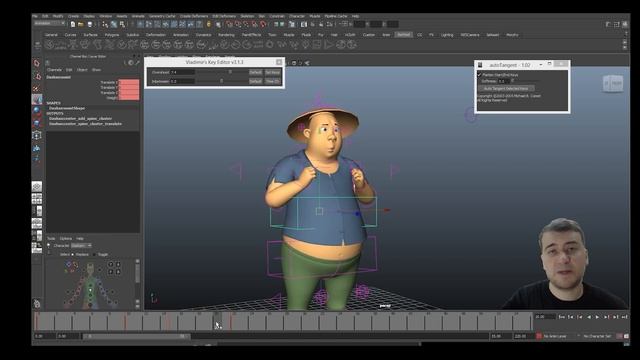The height and width of the screenshot is (360, 640).
Task: Click the current frame field by playback controls
Action: click(545, 317)
